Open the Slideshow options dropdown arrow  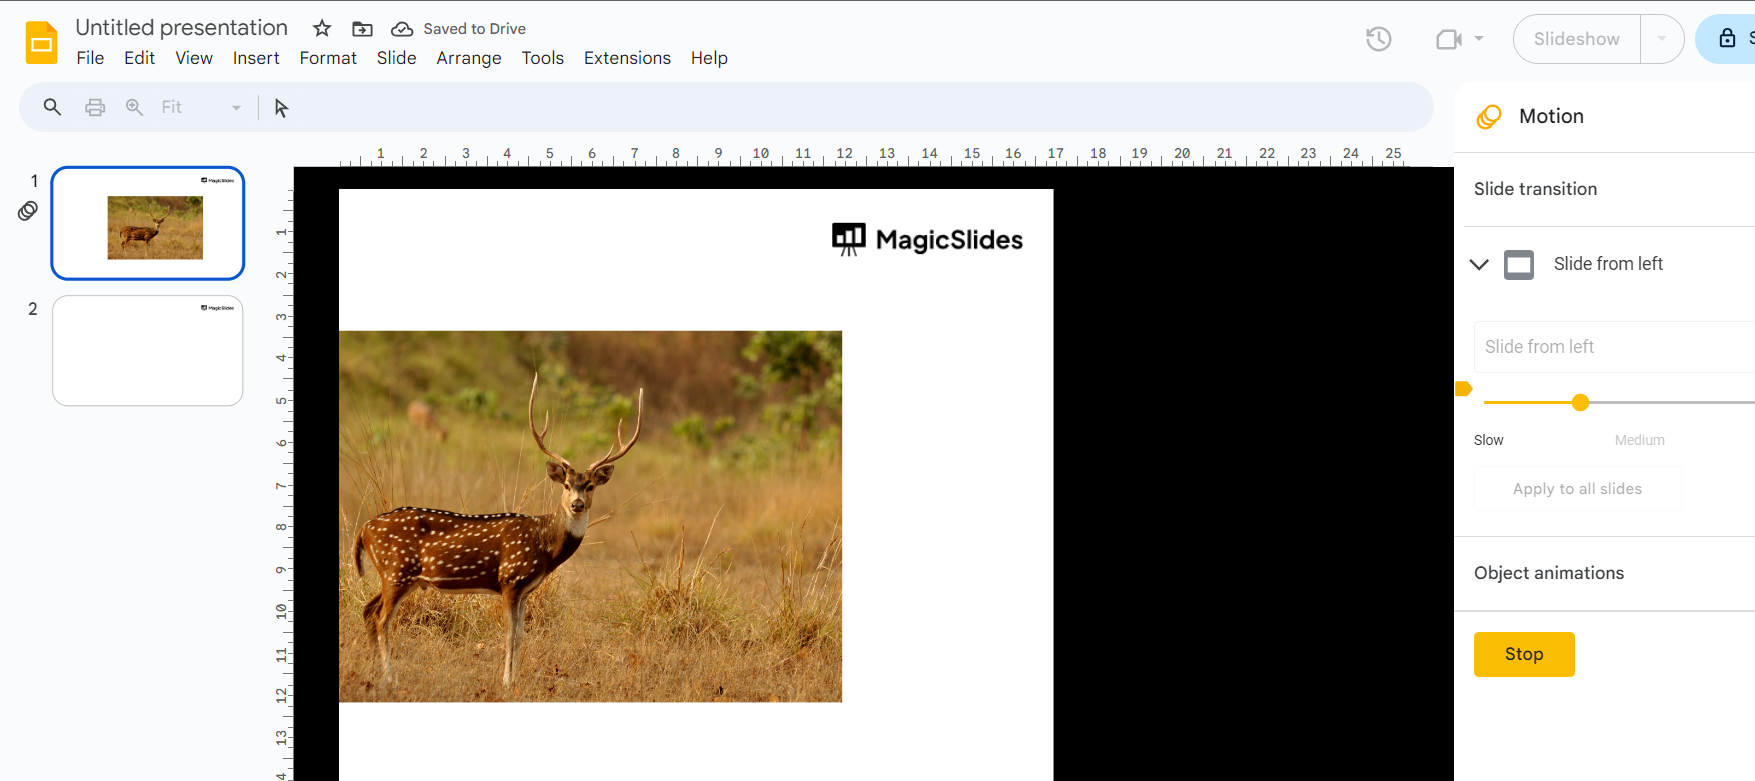coord(1661,39)
